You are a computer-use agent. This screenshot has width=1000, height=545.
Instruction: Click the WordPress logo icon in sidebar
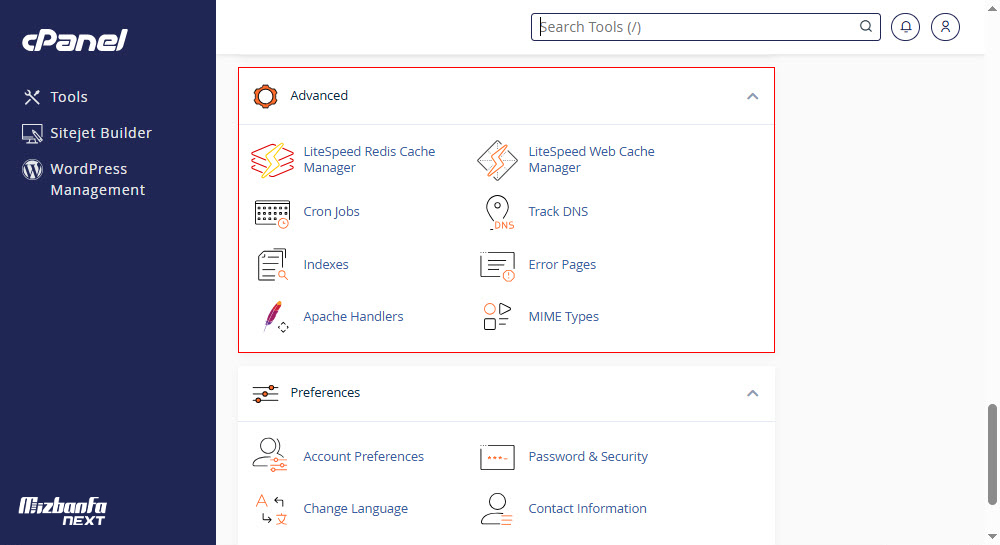(x=32, y=170)
